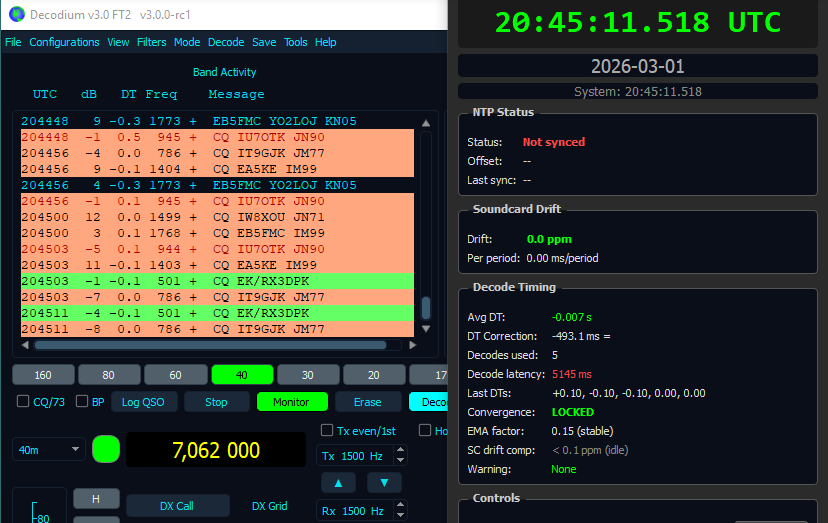Open the Decode menu
The image size is (828, 523).
226,42
